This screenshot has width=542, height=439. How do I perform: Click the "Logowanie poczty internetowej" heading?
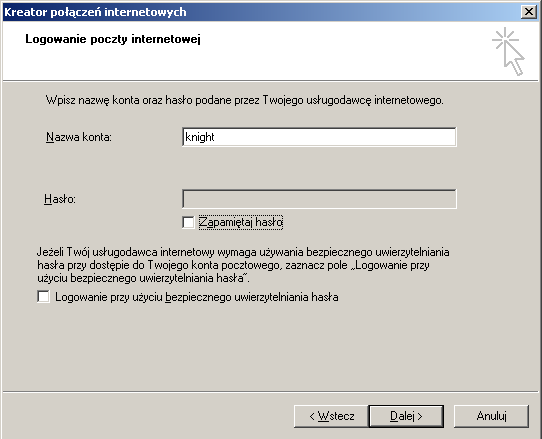[113, 39]
